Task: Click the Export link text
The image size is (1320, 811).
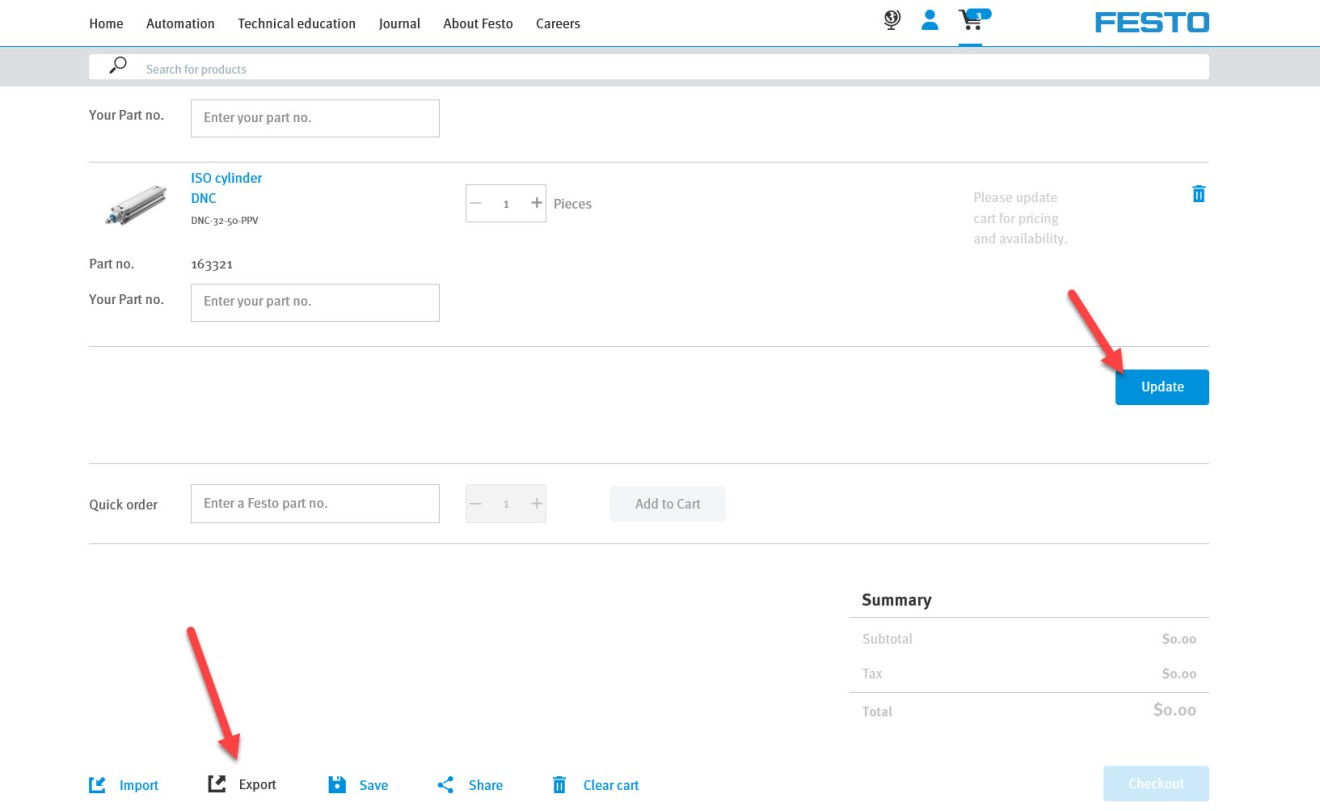Action: 257,785
